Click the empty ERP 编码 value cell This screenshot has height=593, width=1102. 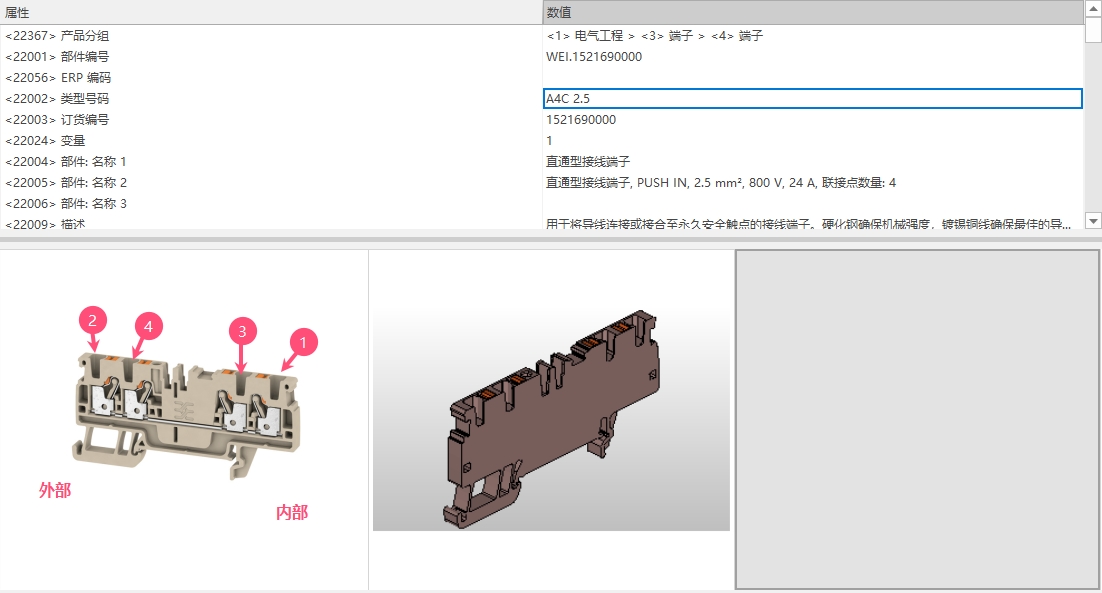click(x=811, y=77)
